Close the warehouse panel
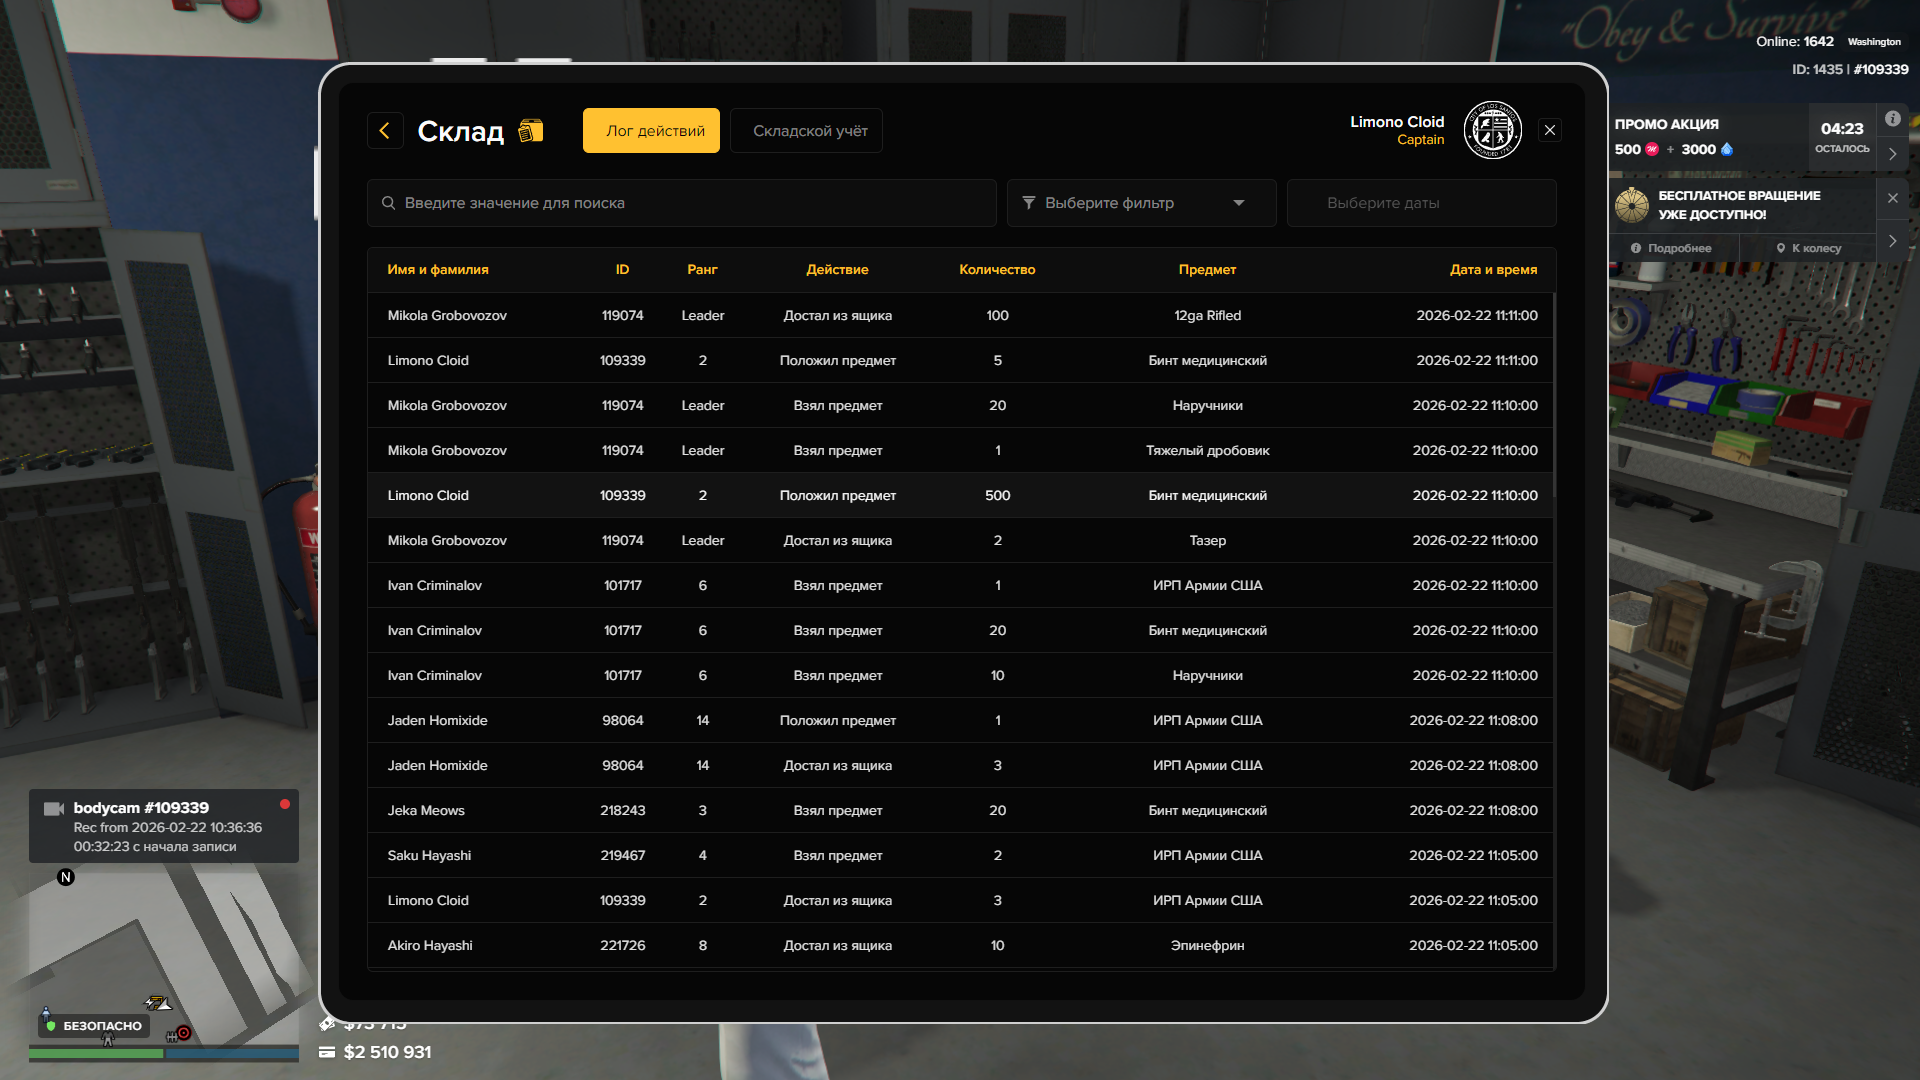The image size is (1920, 1080). point(1550,130)
